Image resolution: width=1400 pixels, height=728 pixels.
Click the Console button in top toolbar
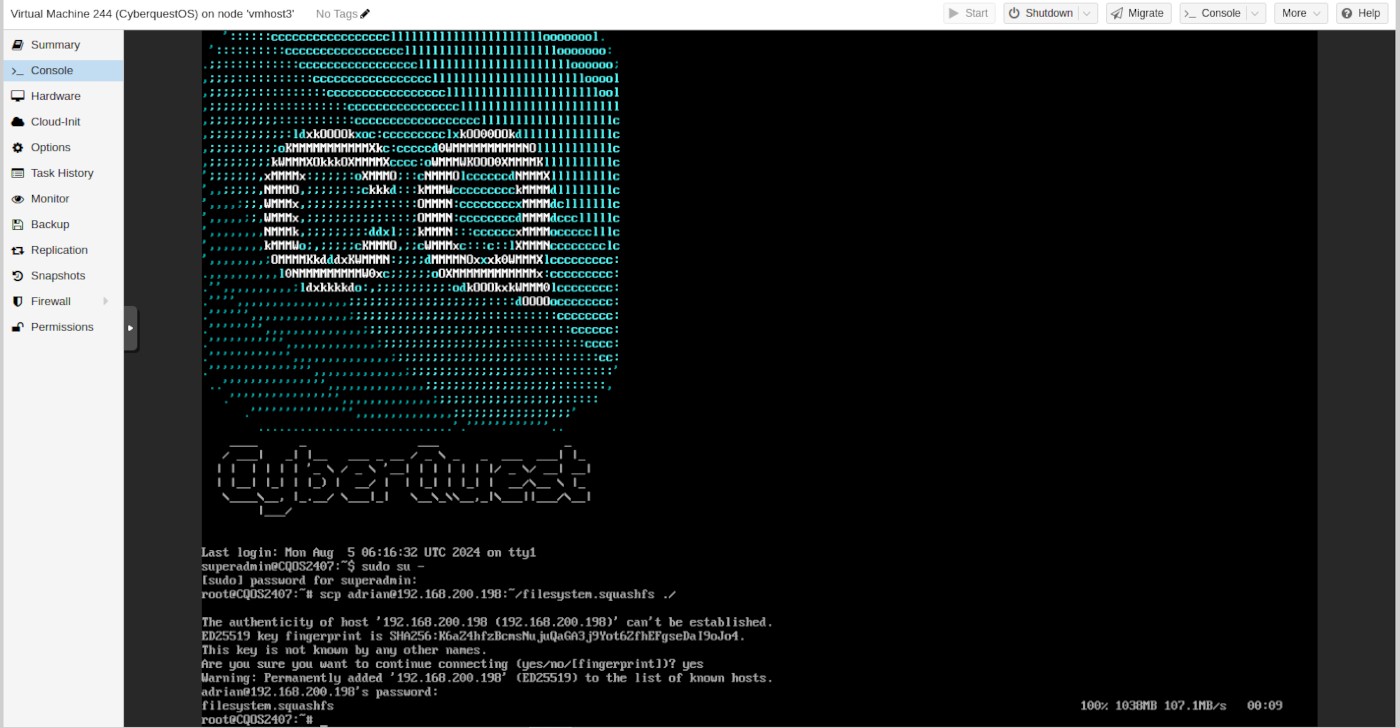pos(1212,13)
